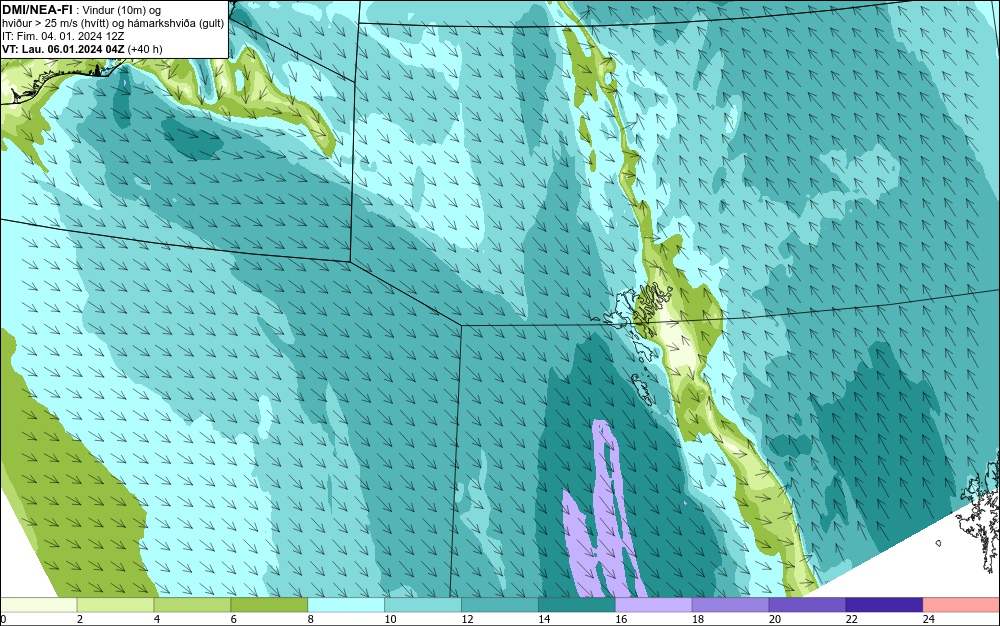Click the dark indigo 22–24 legend swatch
Image resolution: width=1000 pixels, height=626 pixels.
click(x=885, y=605)
